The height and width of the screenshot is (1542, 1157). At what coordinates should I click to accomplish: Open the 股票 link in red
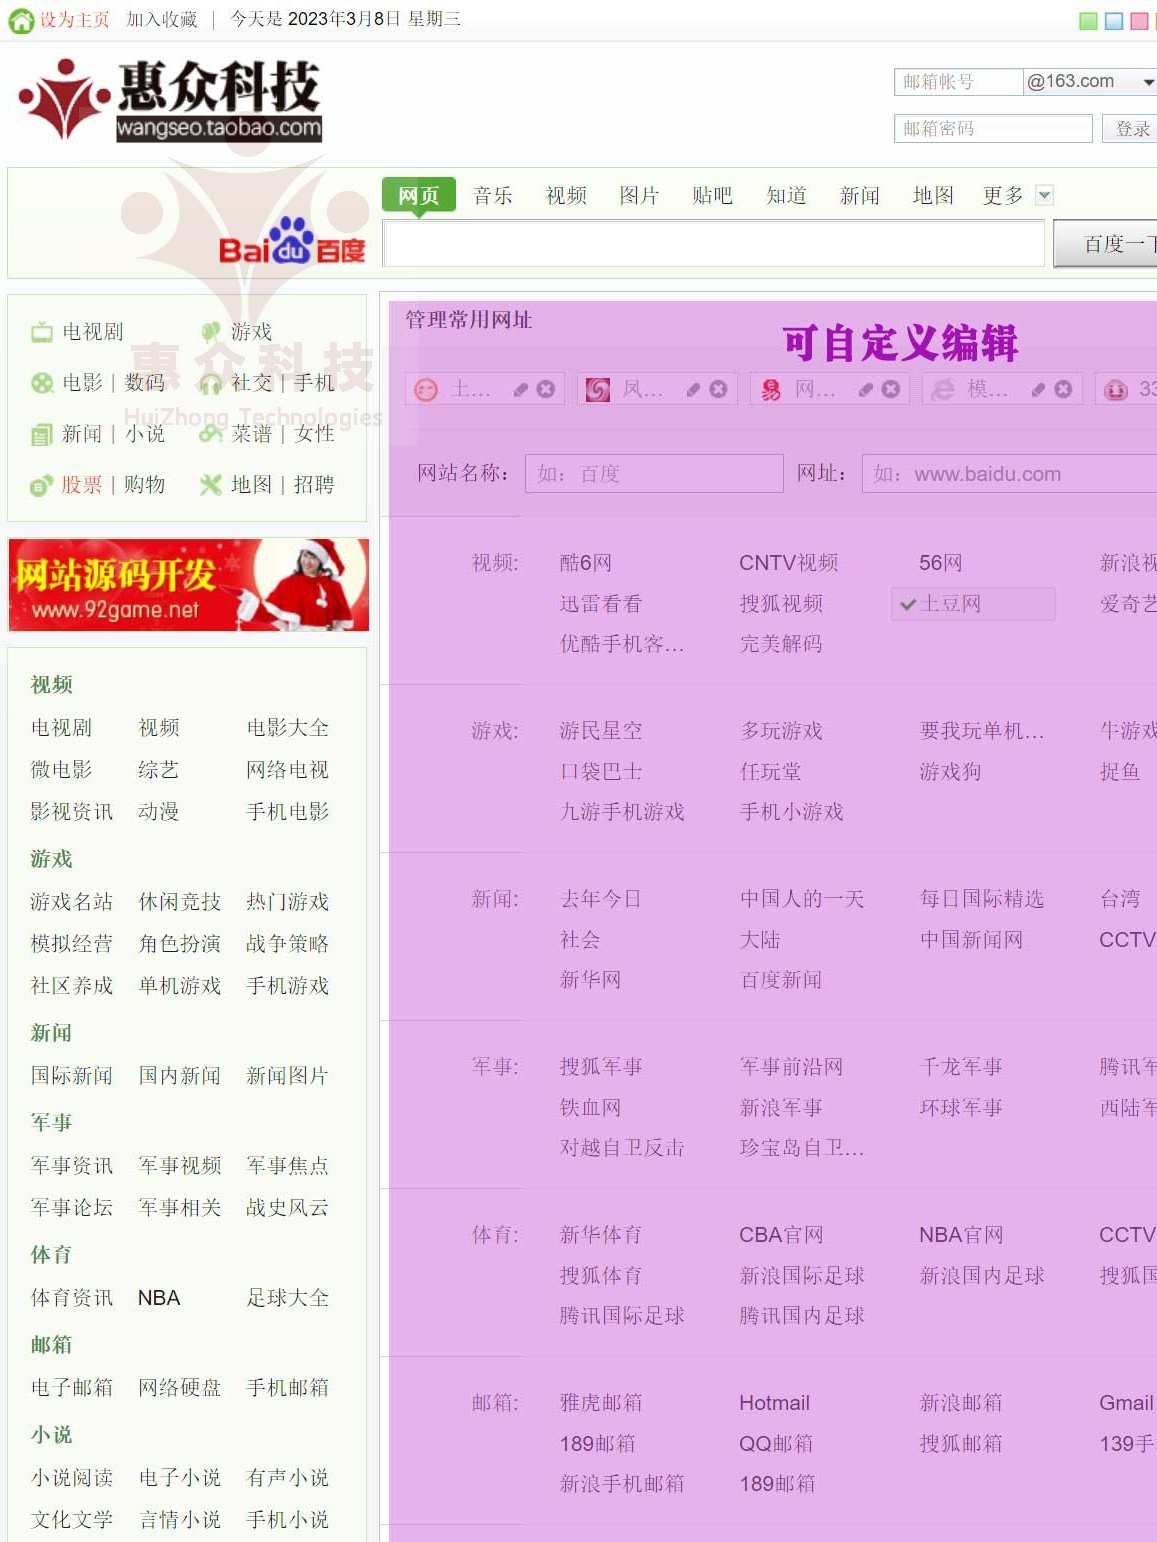tap(81, 485)
